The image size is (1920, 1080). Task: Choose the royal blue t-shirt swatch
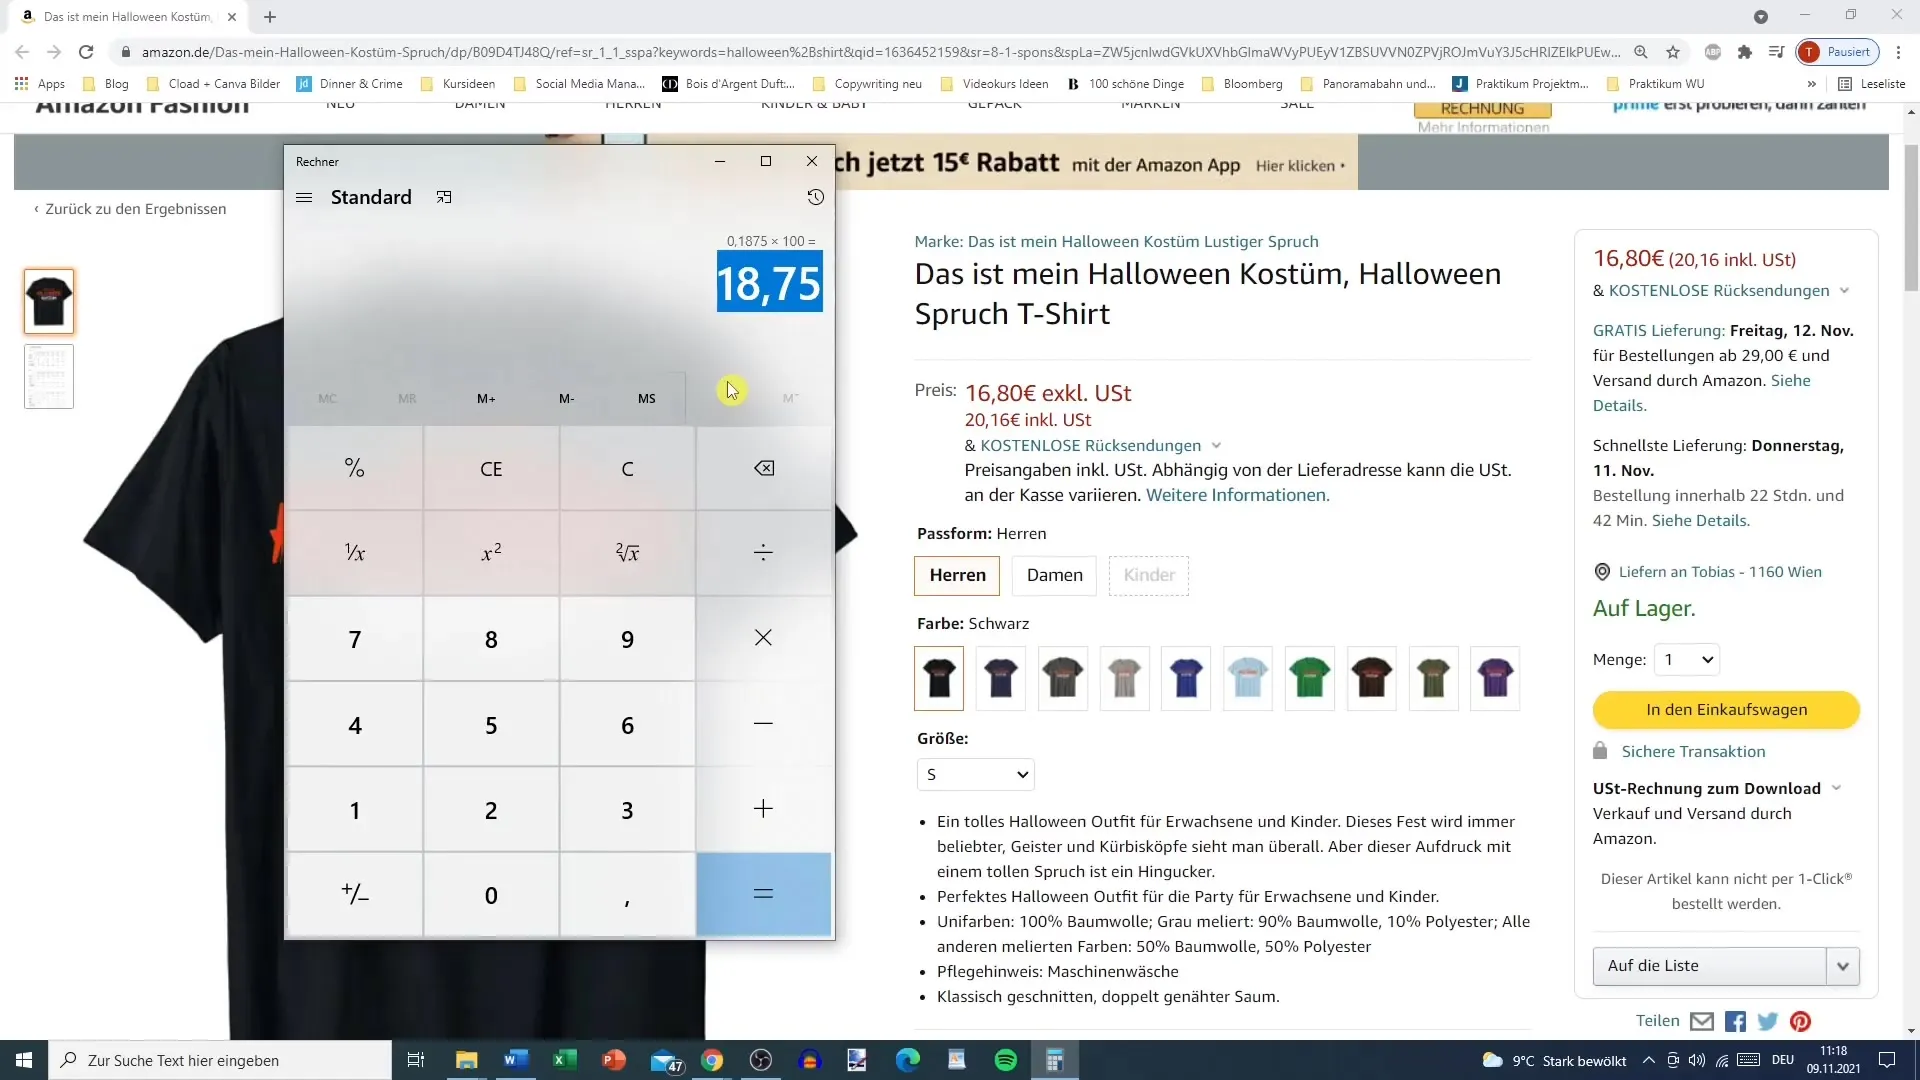point(1186,678)
